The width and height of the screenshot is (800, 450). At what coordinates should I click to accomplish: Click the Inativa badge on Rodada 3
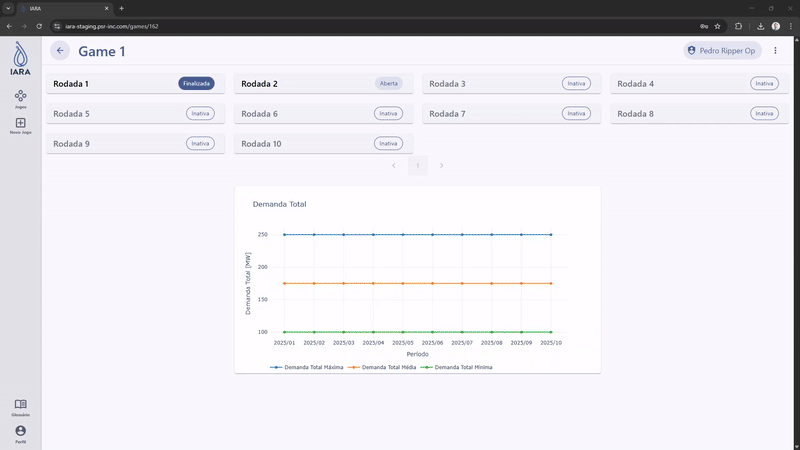pos(577,84)
